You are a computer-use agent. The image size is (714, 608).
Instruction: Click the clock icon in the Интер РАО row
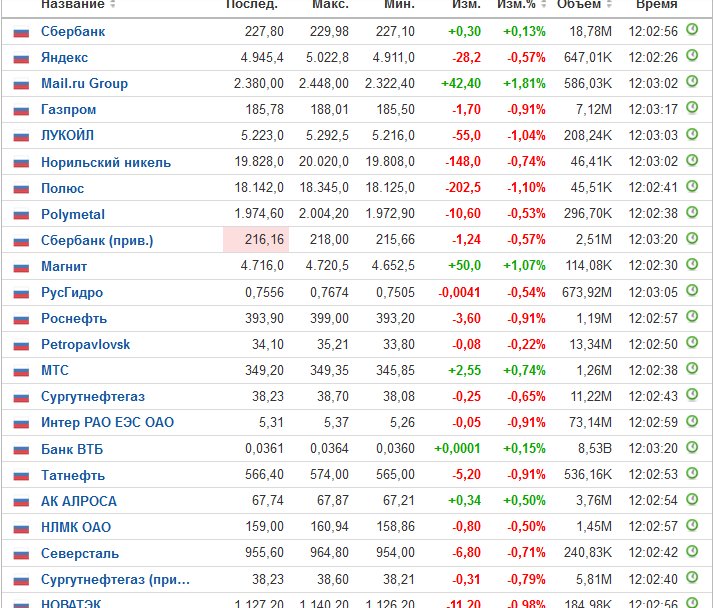point(692,421)
